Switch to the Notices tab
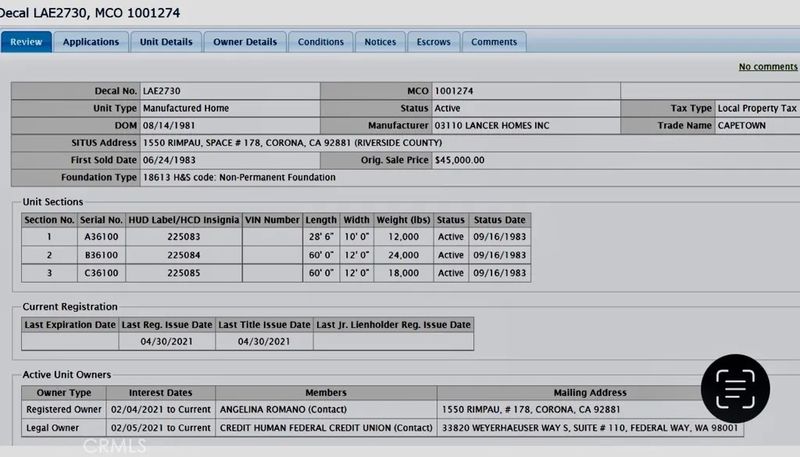This screenshot has width=800, height=457. coord(380,42)
